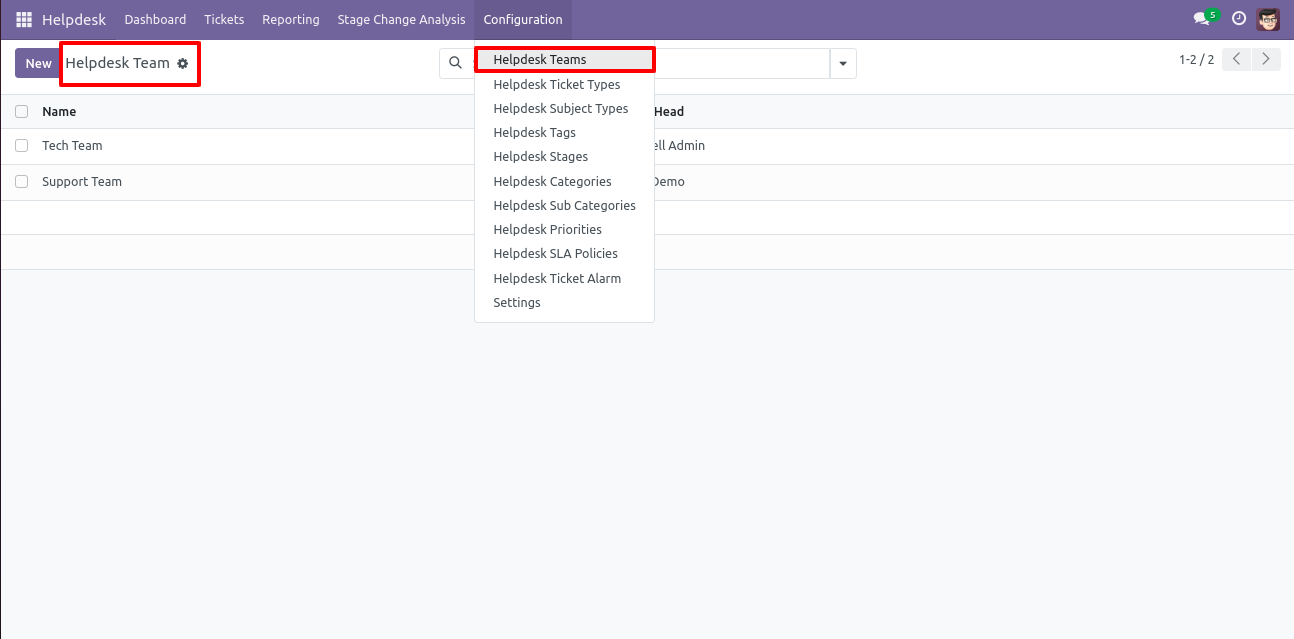Collapse the Configuration menu

[x=523, y=20]
